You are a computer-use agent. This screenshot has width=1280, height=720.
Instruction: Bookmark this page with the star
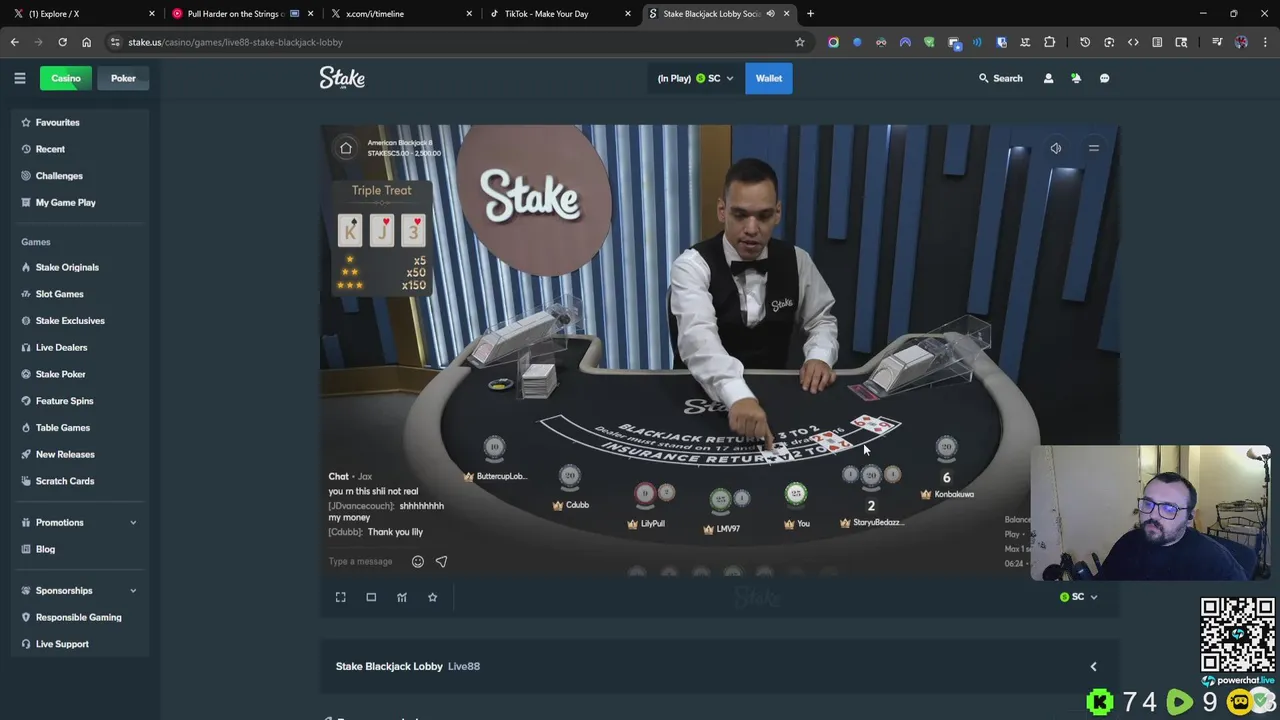coord(799,42)
